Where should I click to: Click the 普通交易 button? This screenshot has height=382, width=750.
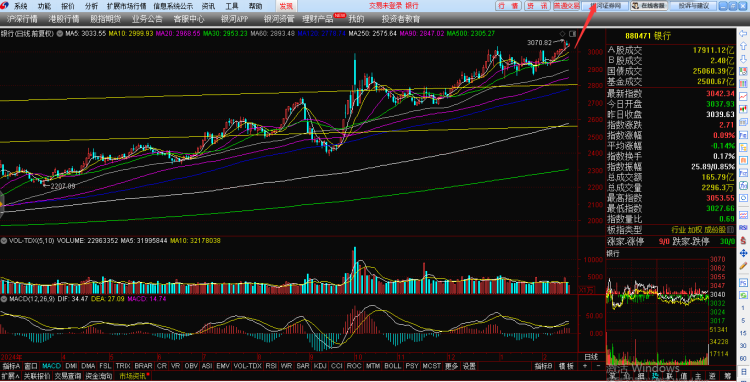pyautogui.click(x=566, y=6)
